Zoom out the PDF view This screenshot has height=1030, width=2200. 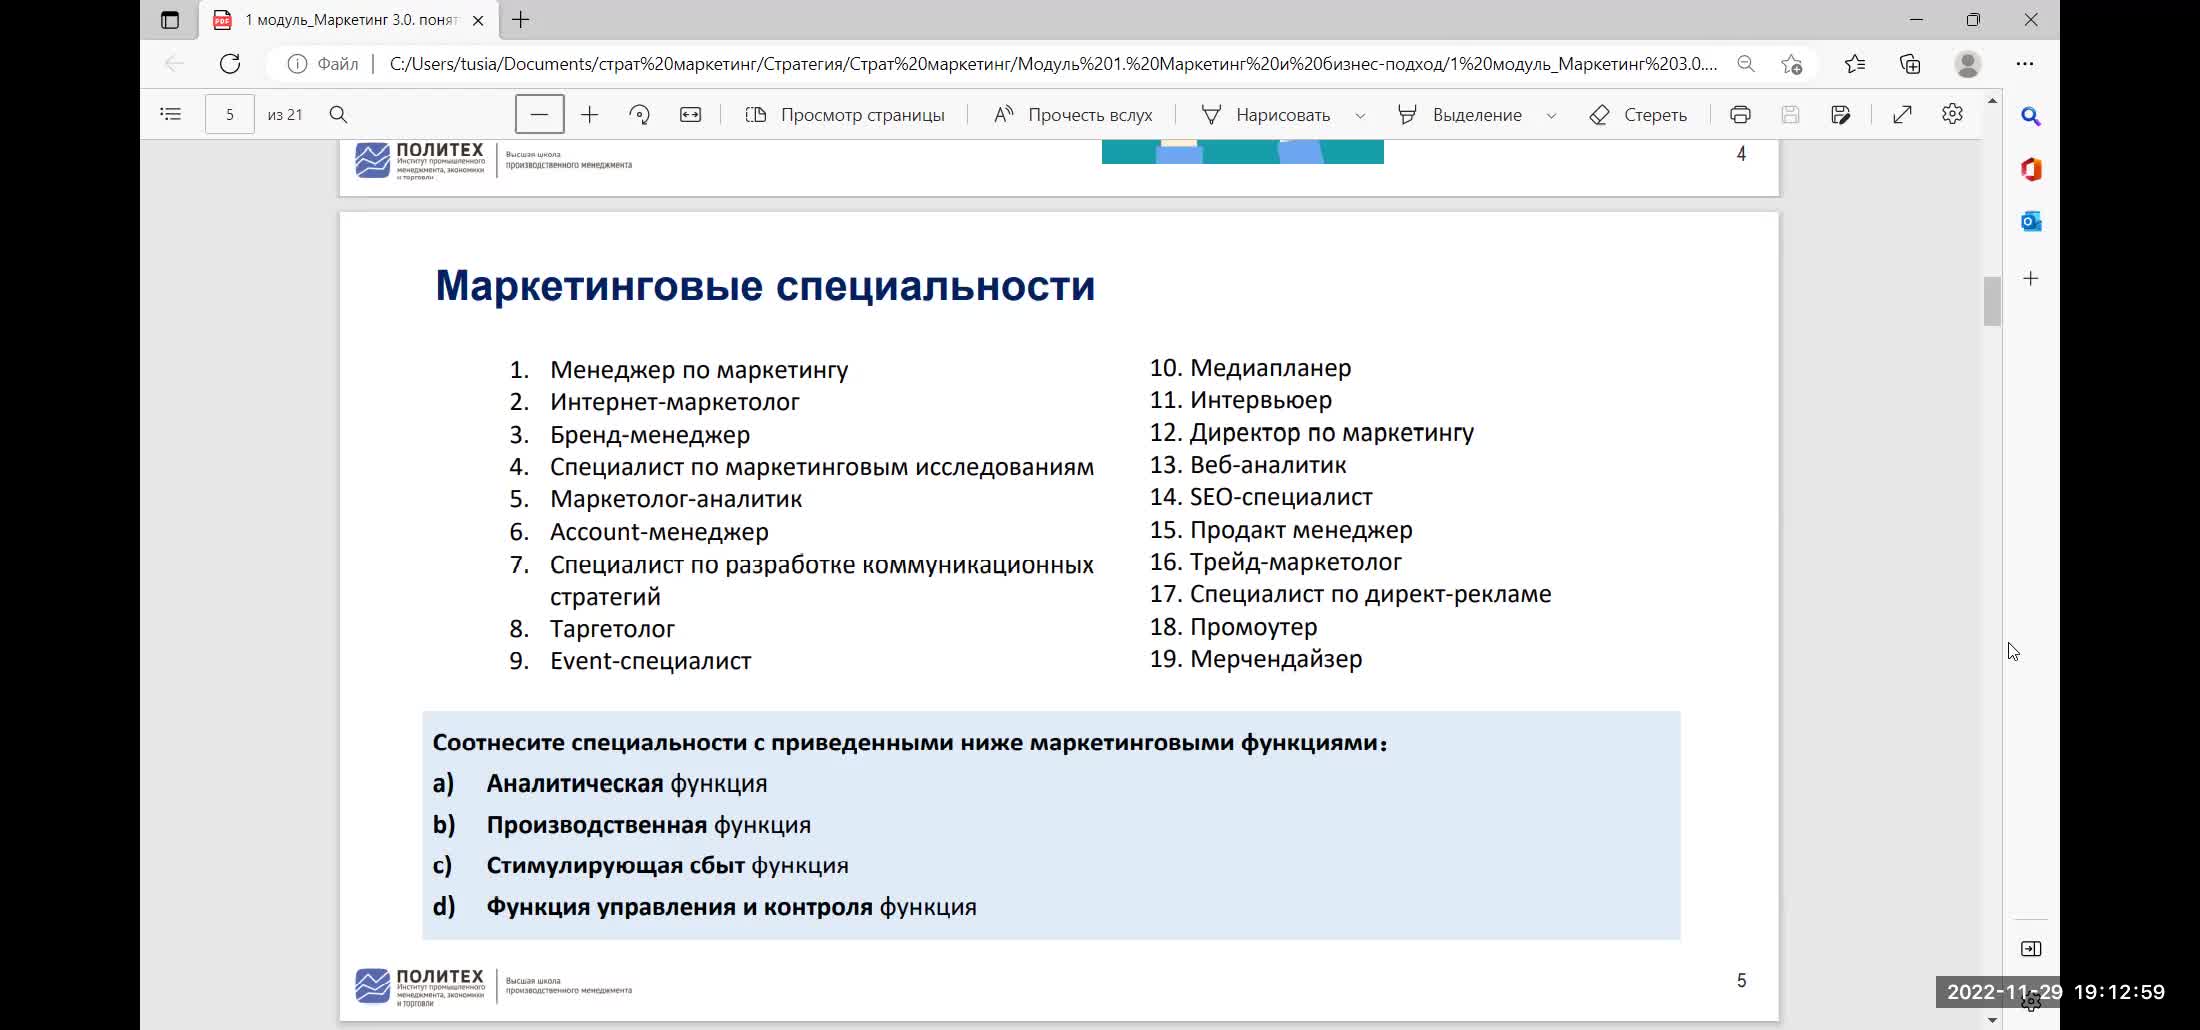(x=540, y=115)
